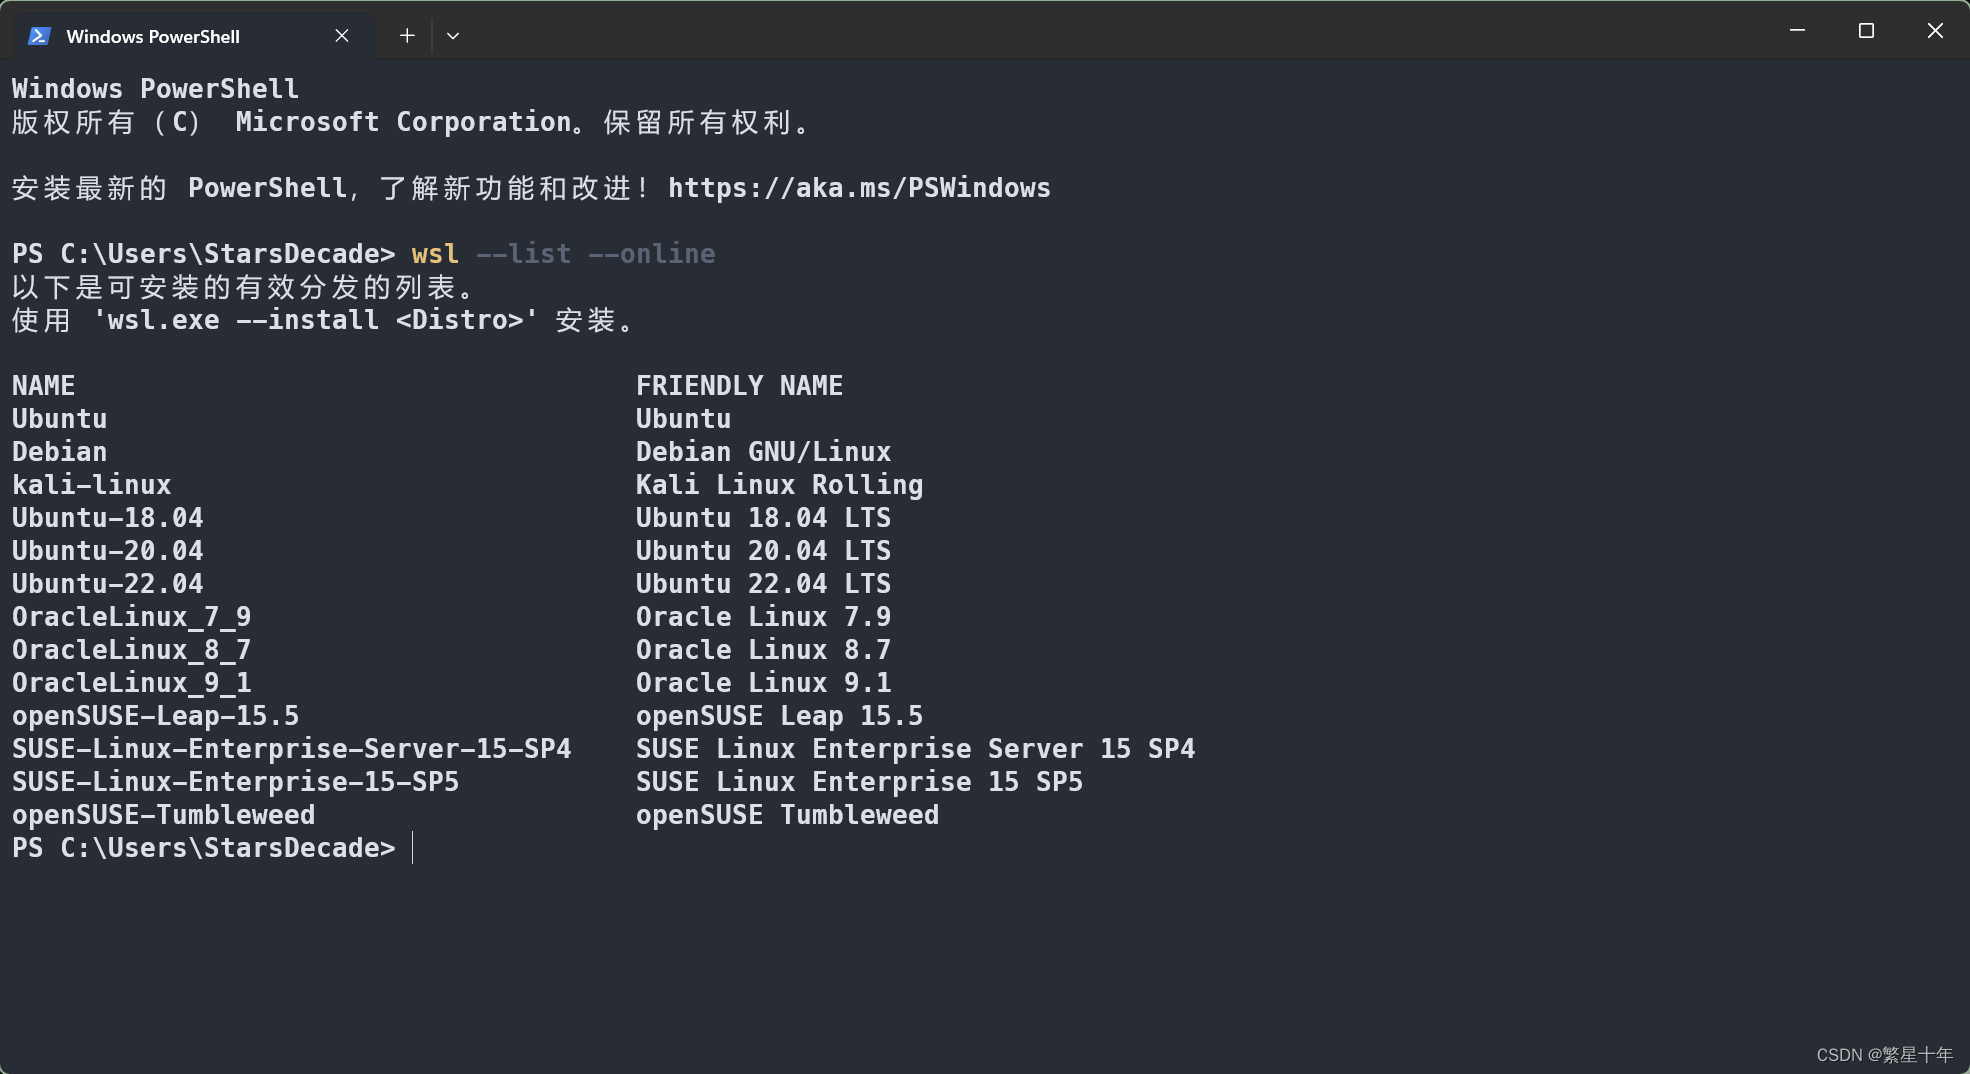Maximize the terminal window
This screenshot has width=1970, height=1074.
tap(1866, 31)
